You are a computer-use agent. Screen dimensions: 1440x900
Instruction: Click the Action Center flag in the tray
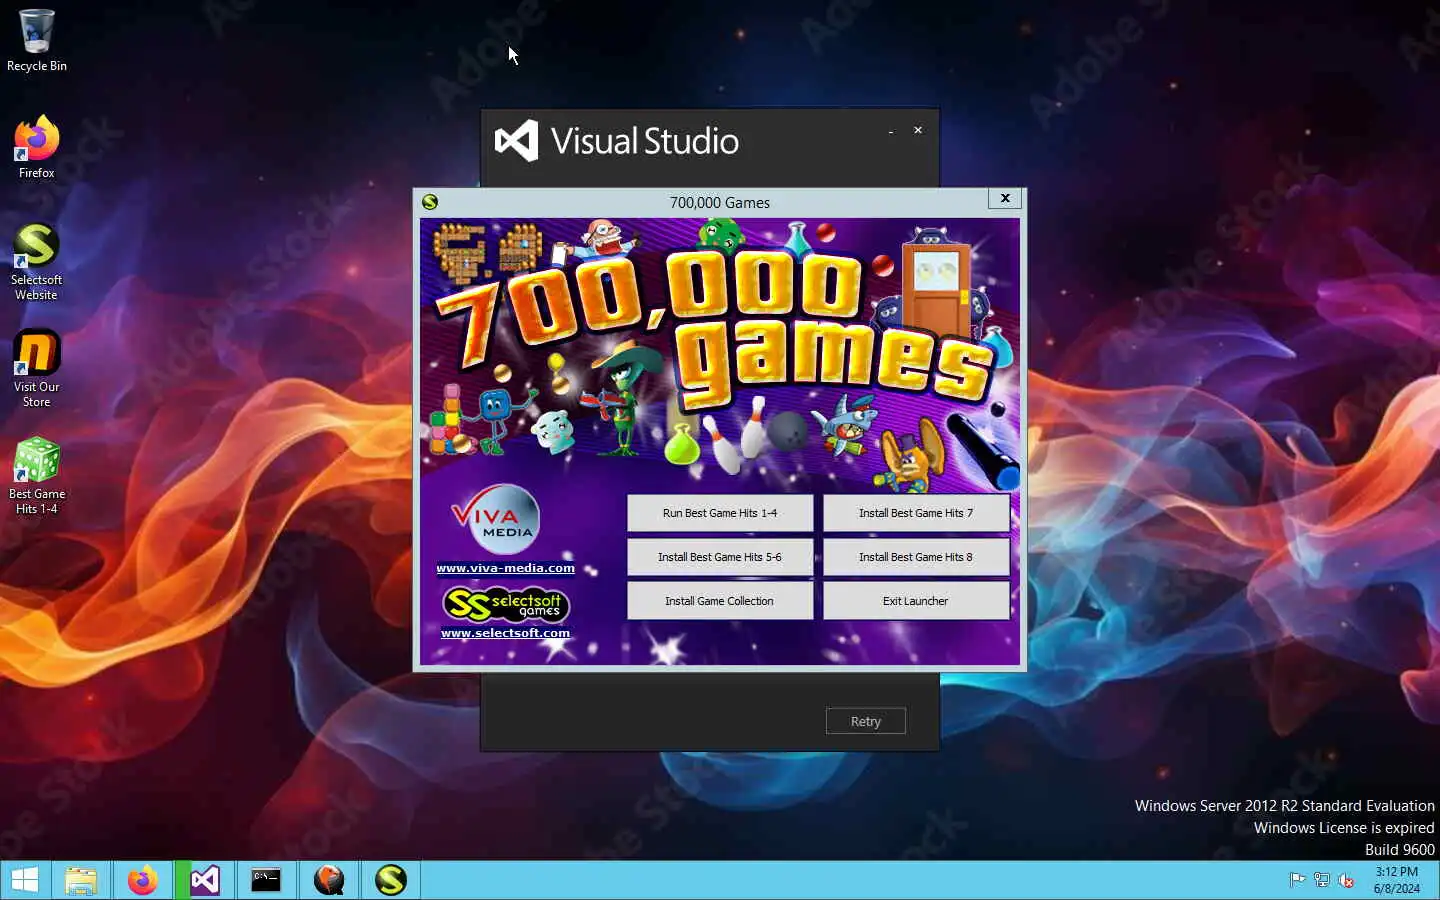(x=1297, y=880)
